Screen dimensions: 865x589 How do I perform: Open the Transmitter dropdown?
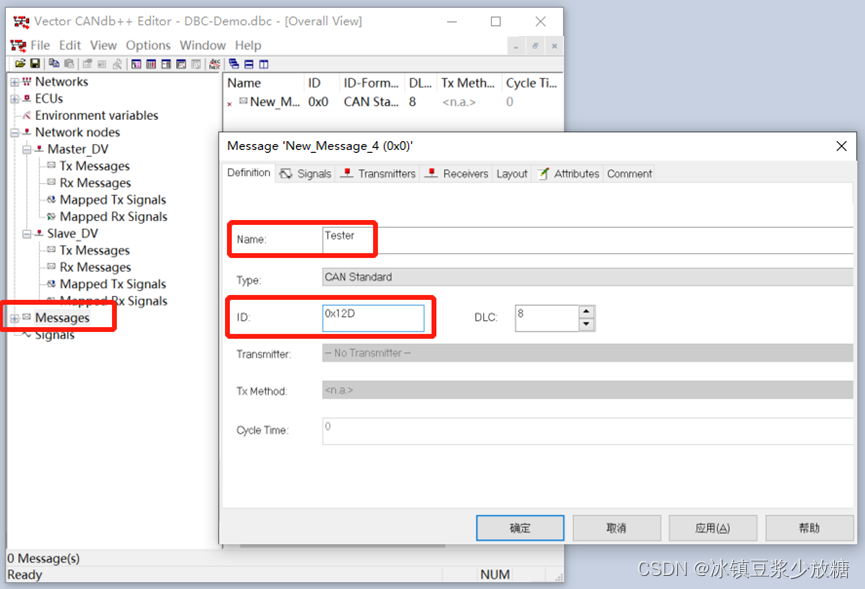(588, 353)
